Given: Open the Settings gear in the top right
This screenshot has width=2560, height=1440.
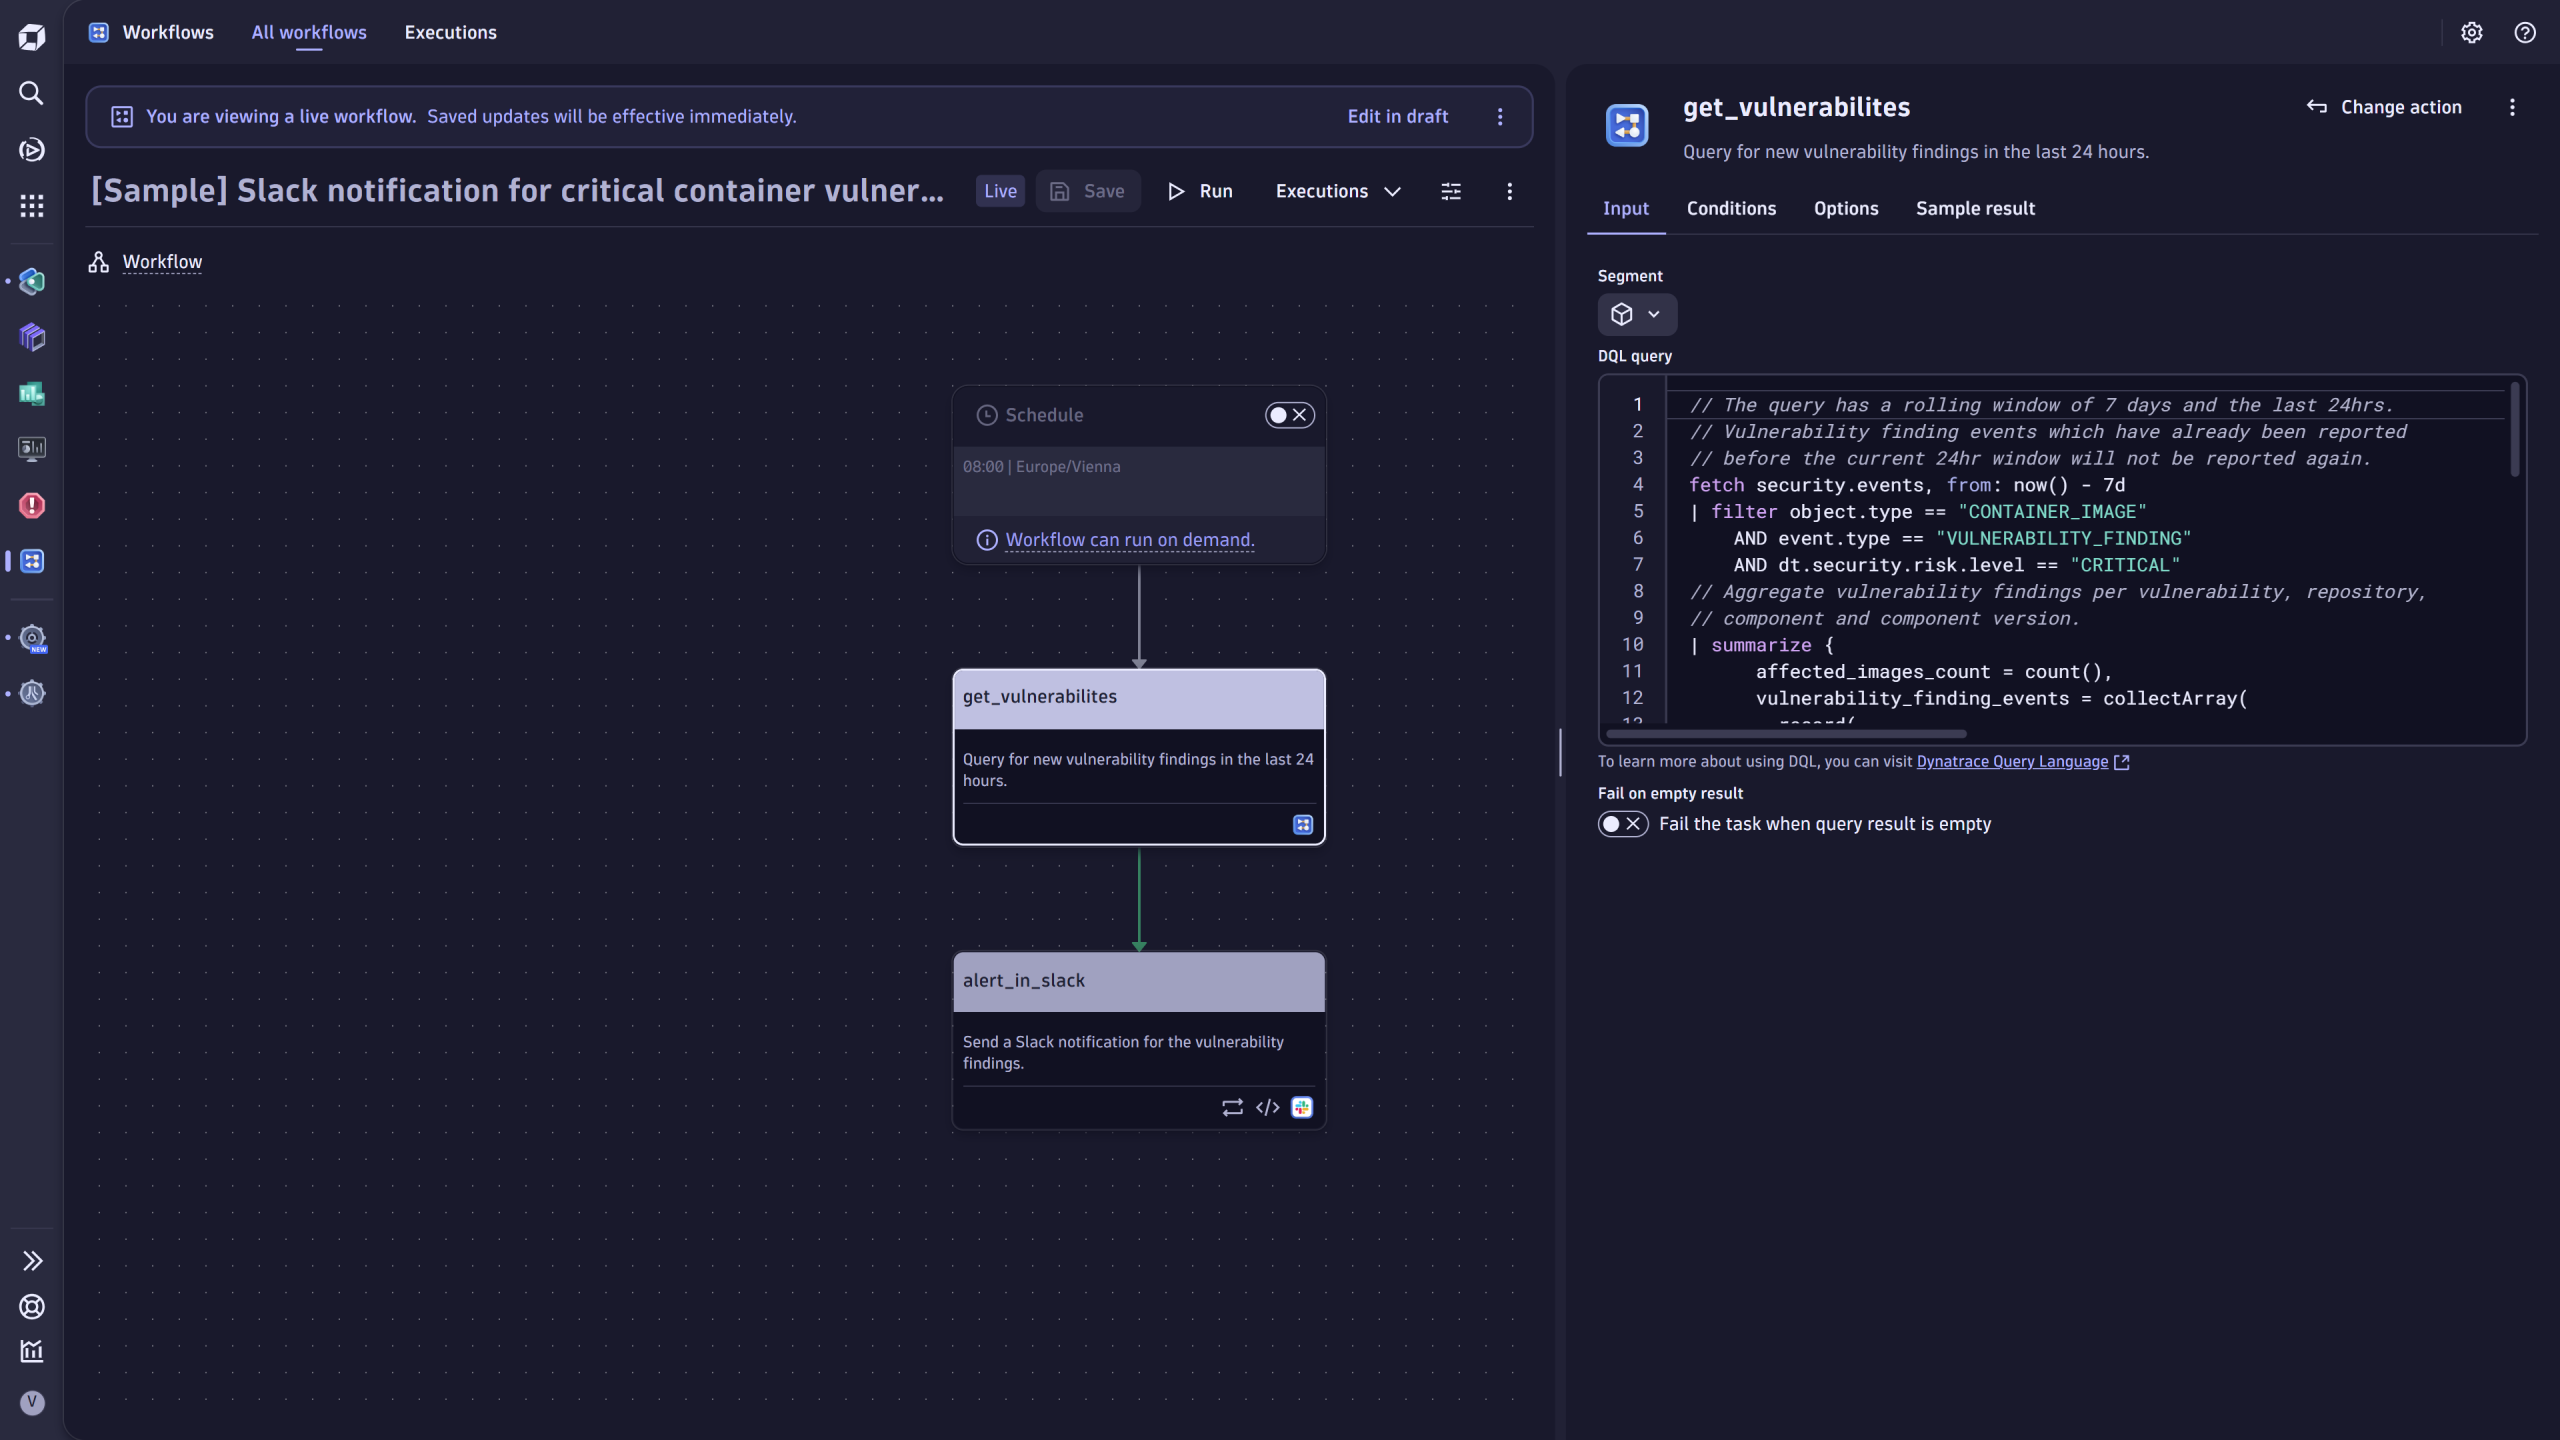Looking at the screenshot, I should [2472, 33].
